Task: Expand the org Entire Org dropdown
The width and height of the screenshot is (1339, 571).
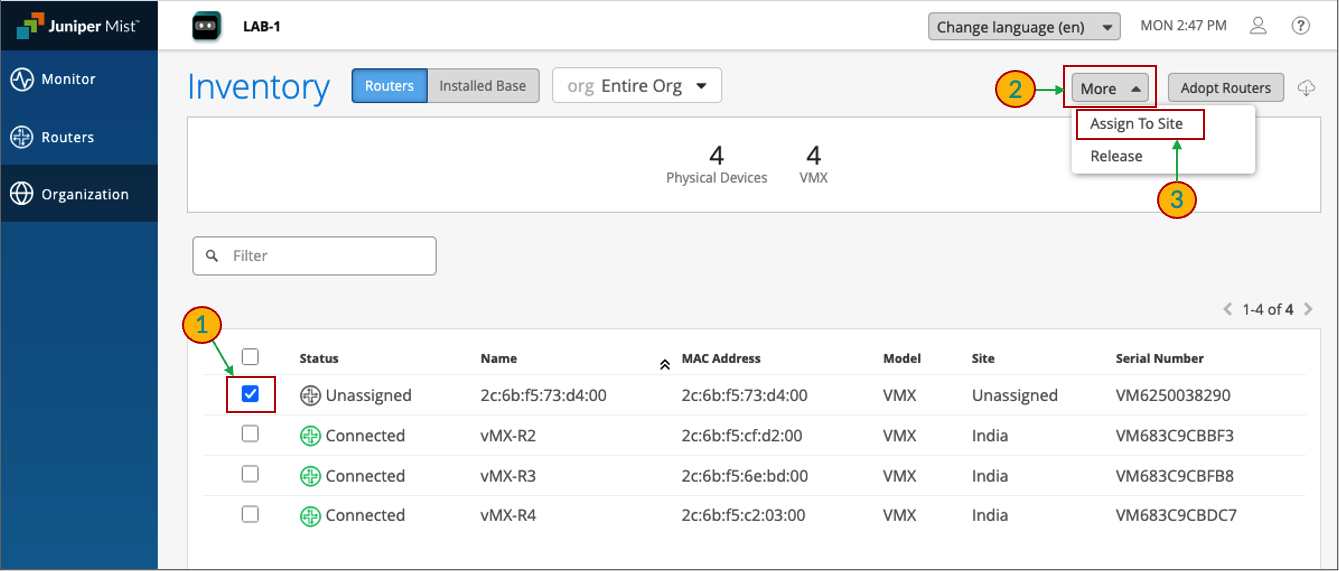Action: (x=637, y=86)
